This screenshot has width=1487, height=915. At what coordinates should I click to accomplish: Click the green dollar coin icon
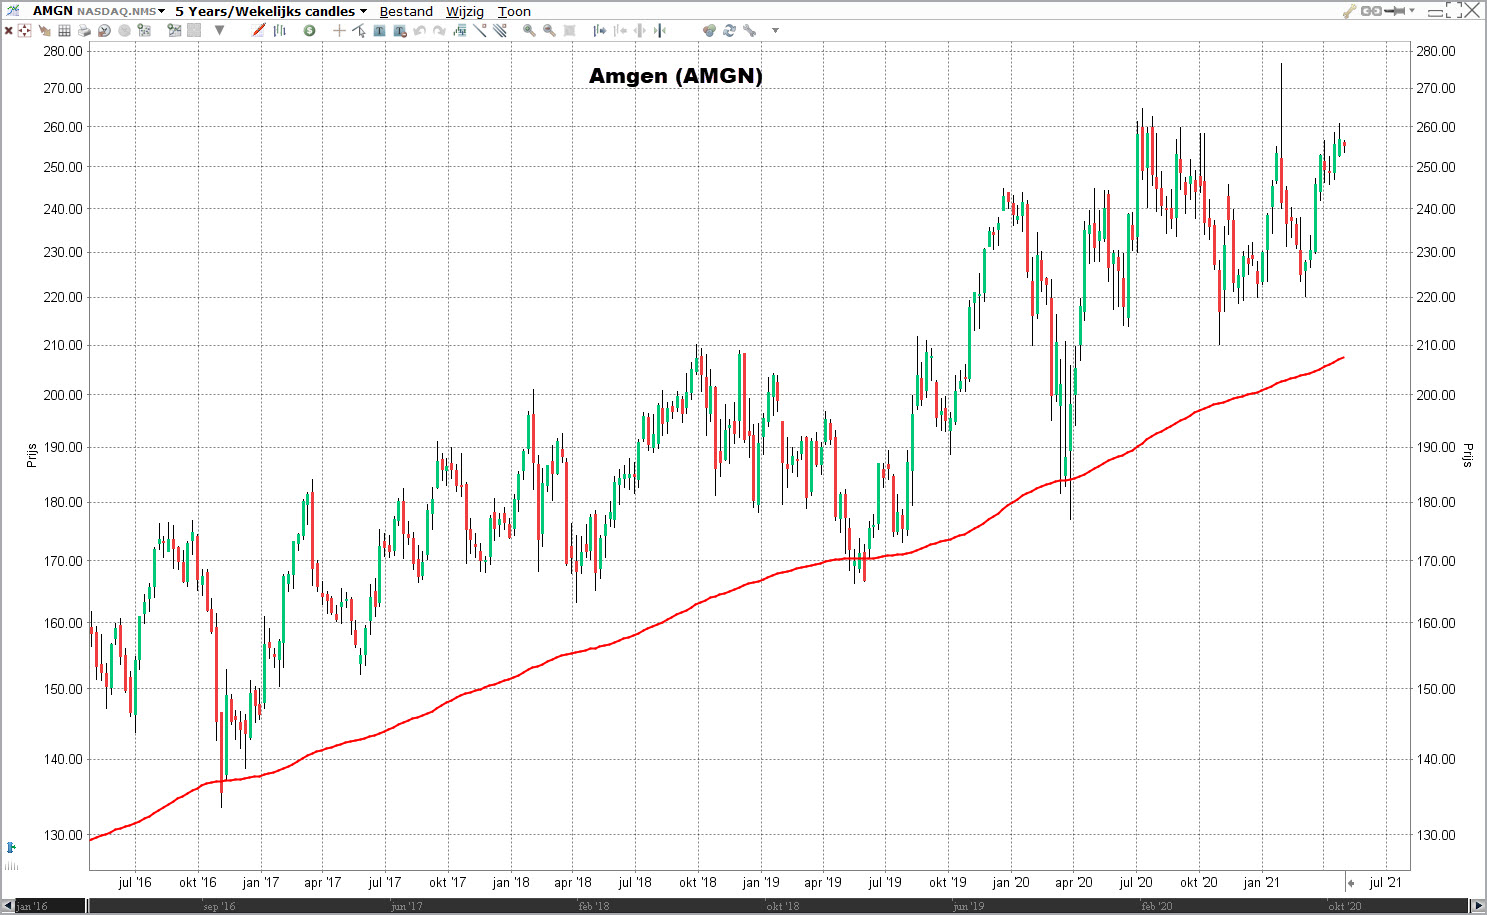309,30
